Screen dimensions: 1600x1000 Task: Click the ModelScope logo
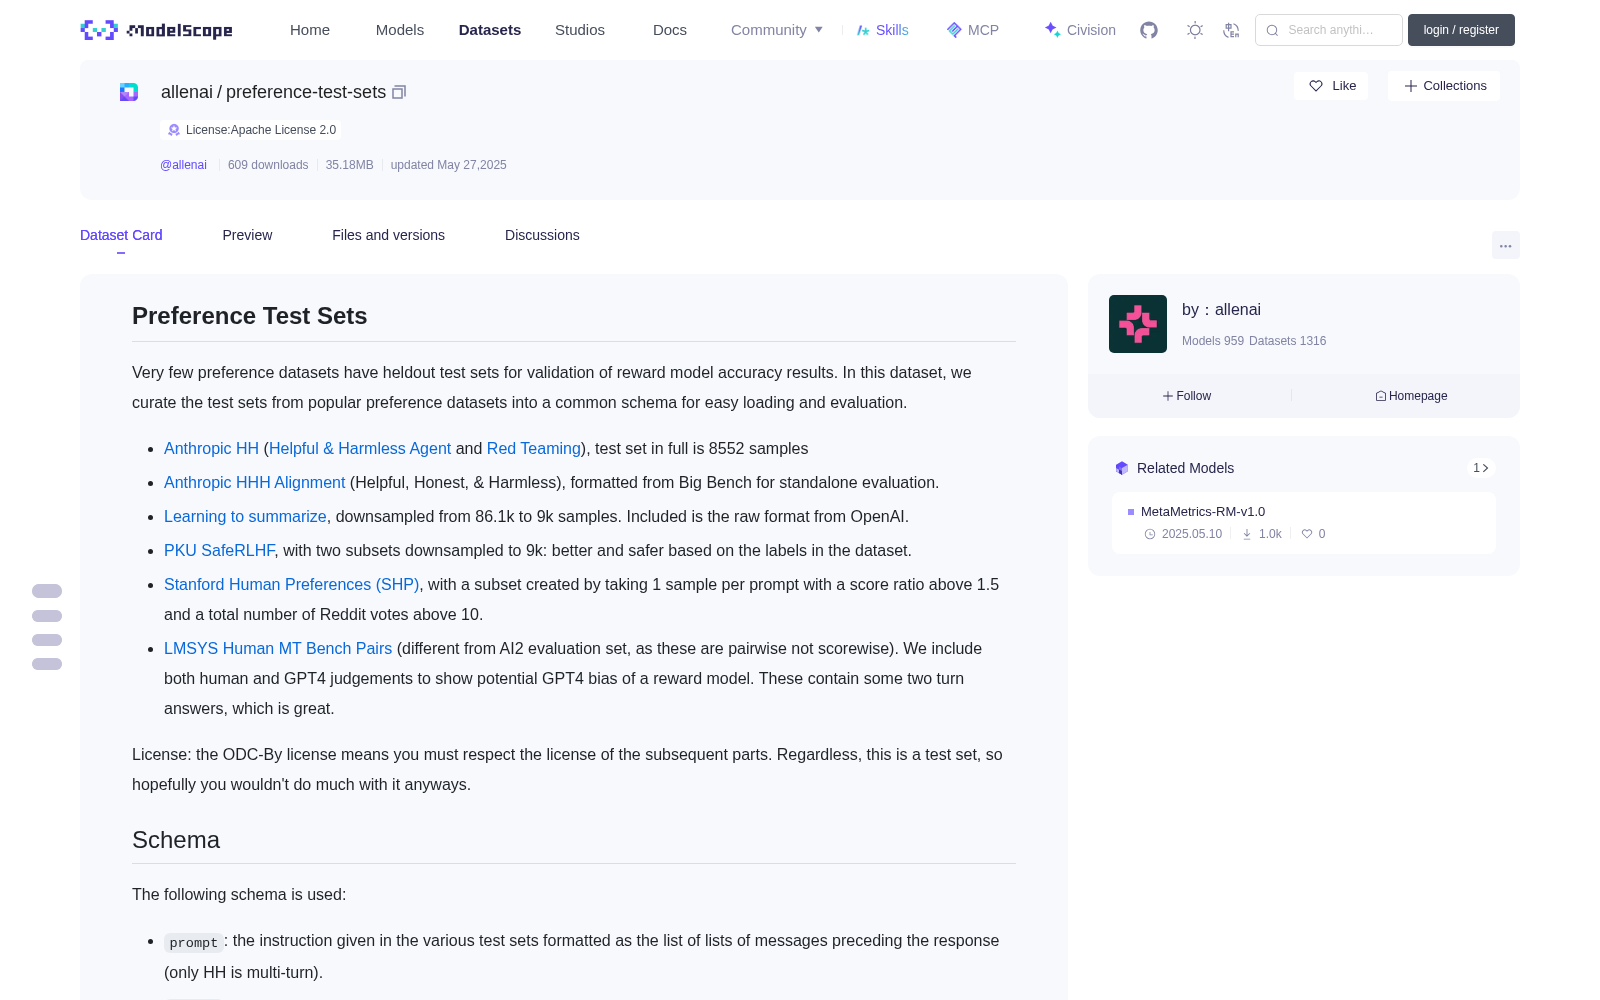(157, 30)
